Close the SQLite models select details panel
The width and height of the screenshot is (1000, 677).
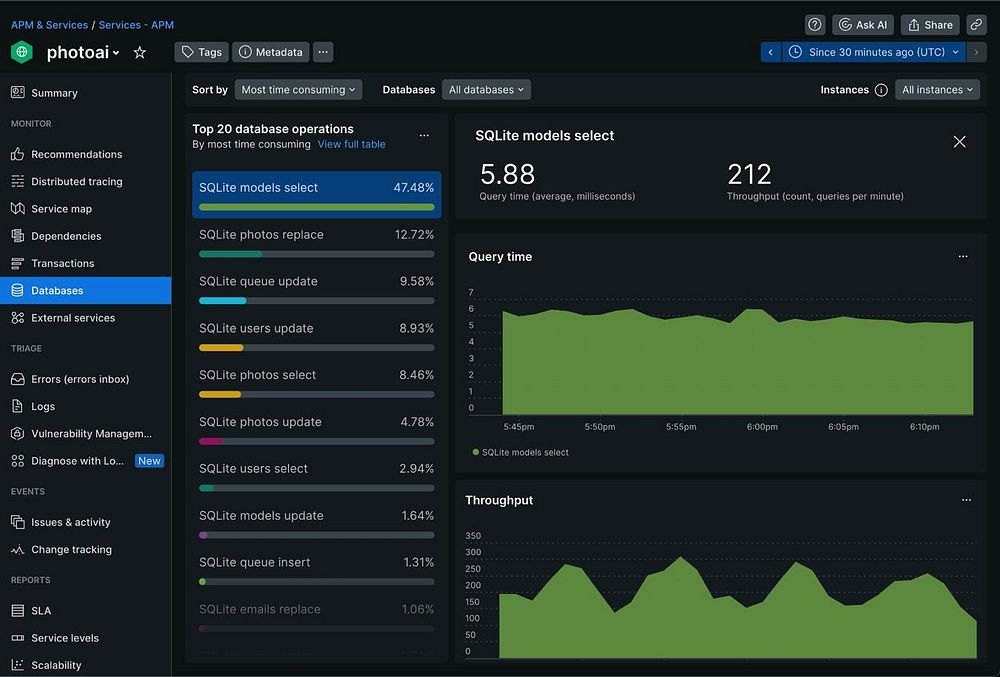pyautogui.click(x=959, y=142)
